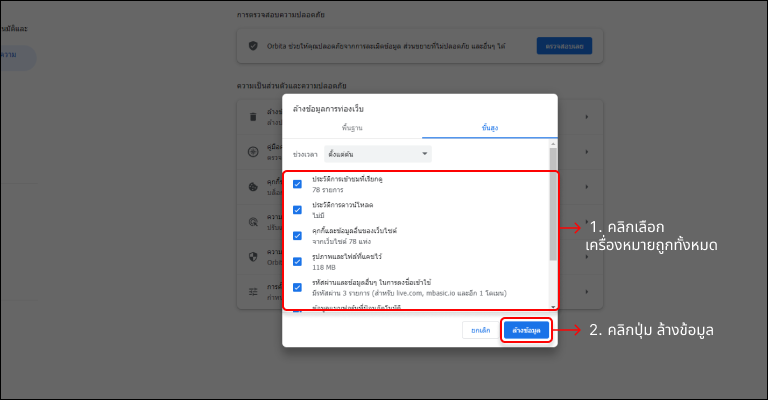Click the compass icon in the background settings list
Viewport: 768px width, 400px height.
253,152
